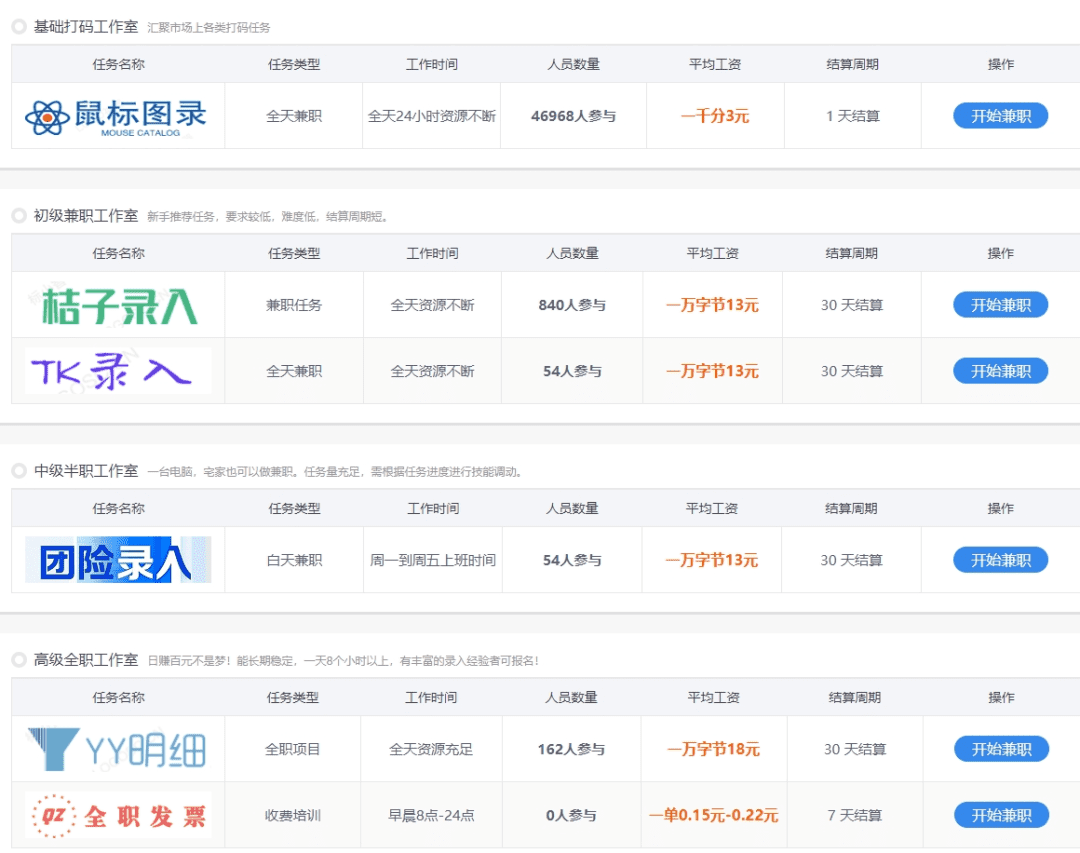Open the TK录入 task logo
The image size is (1080, 853).
point(118,371)
